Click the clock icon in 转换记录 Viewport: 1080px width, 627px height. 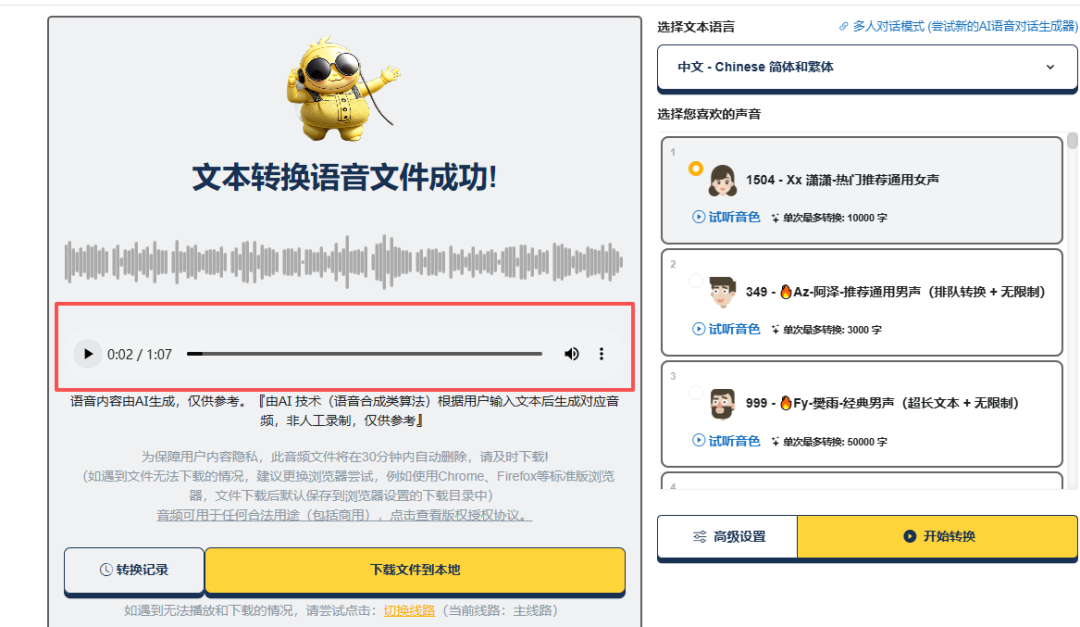coord(106,570)
